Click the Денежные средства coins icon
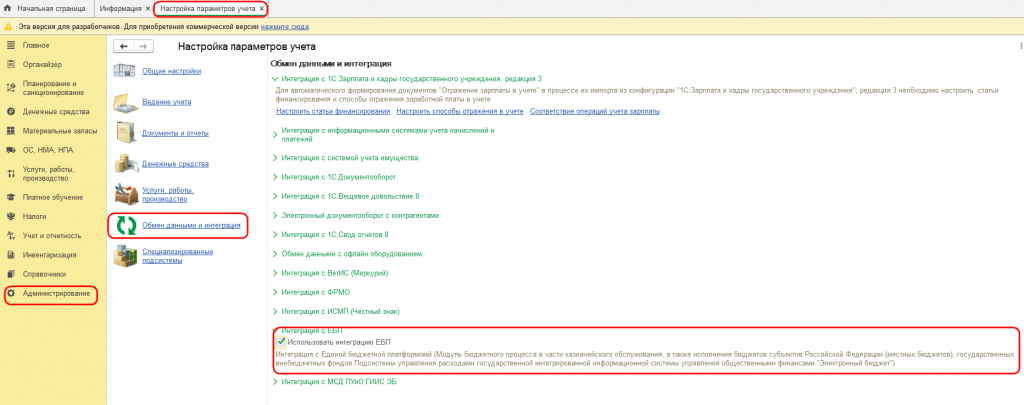 (x=124, y=164)
